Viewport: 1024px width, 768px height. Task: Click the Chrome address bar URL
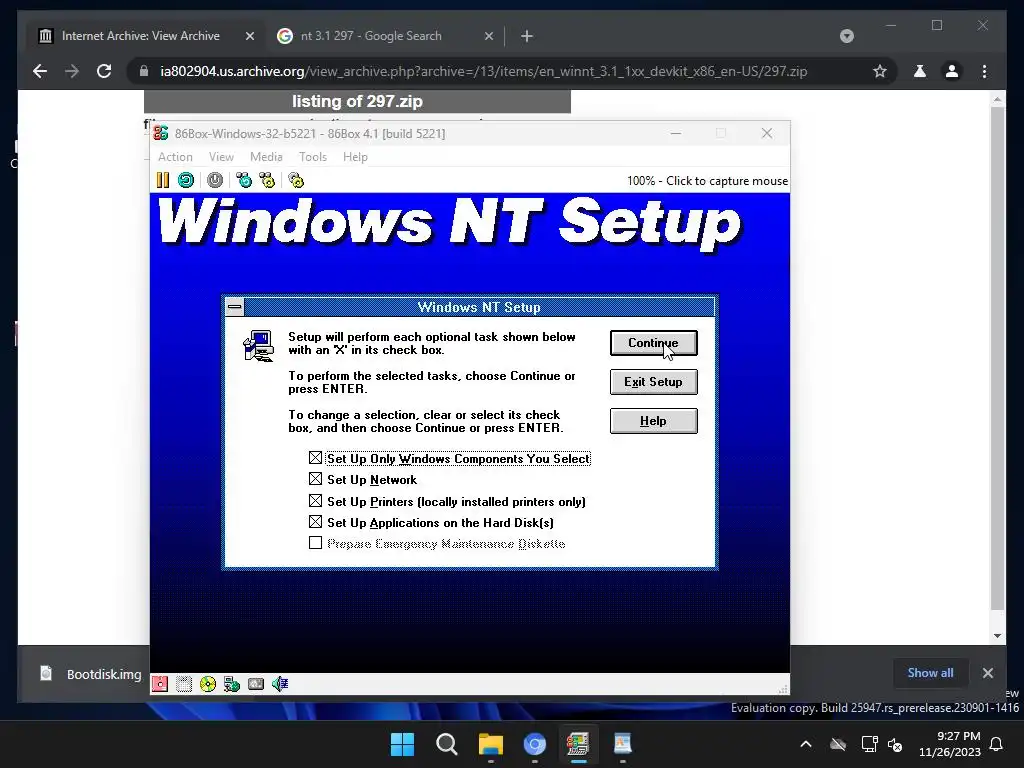[483, 71]
